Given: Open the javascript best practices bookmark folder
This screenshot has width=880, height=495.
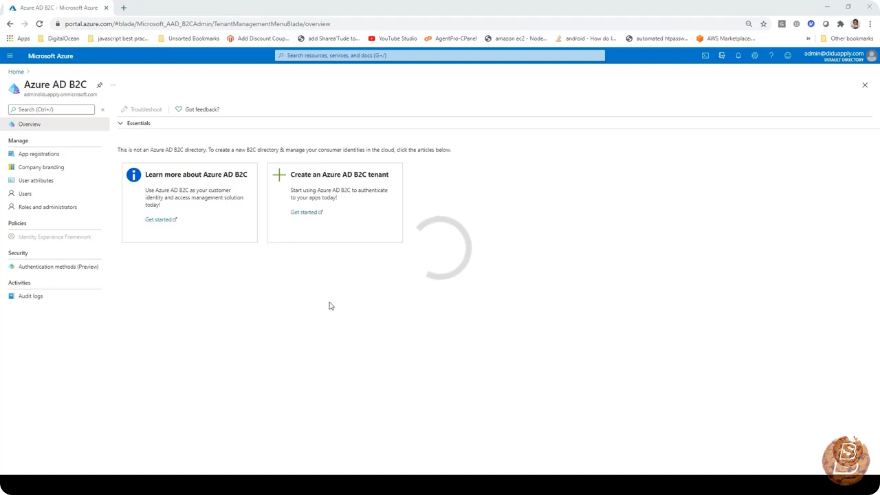Looking at the screenshot, I should click(x=118, y=39).
